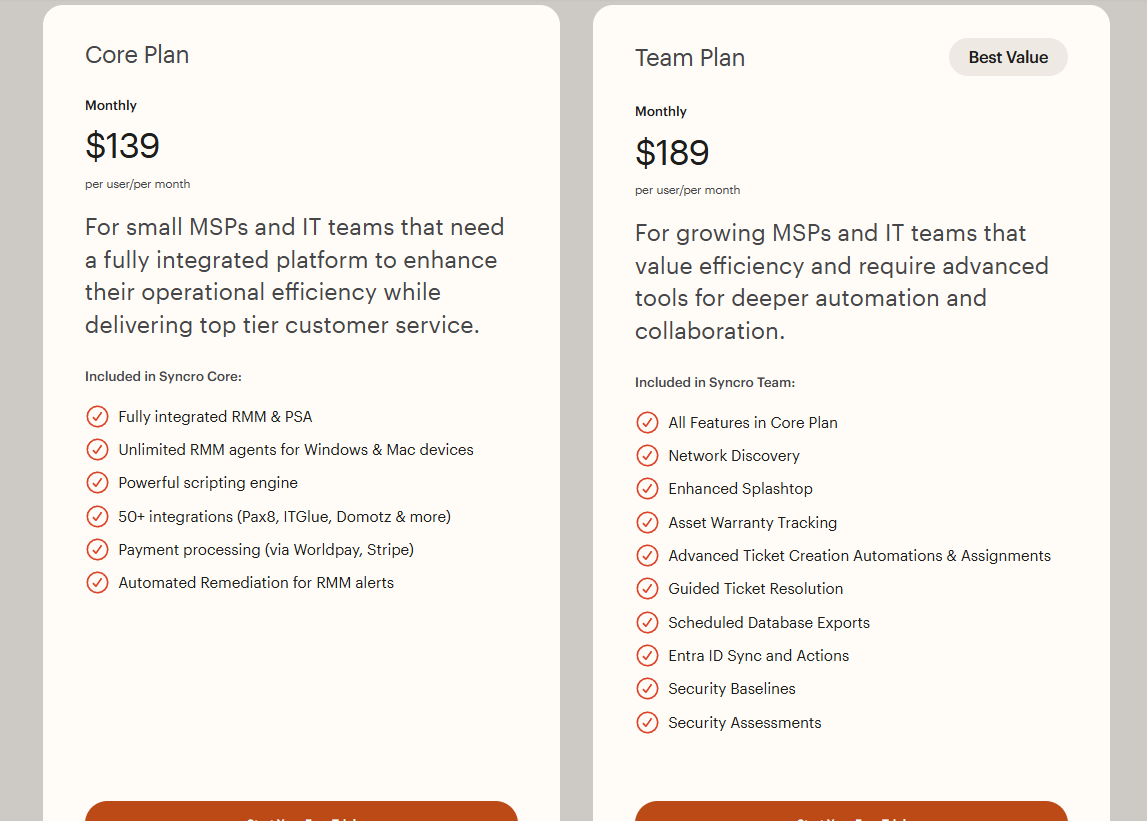The width and height of the screenshot is (1147, 821).
Task: Click 'Automated Remediation for RMM alerts' text
Action: (256, 582)
